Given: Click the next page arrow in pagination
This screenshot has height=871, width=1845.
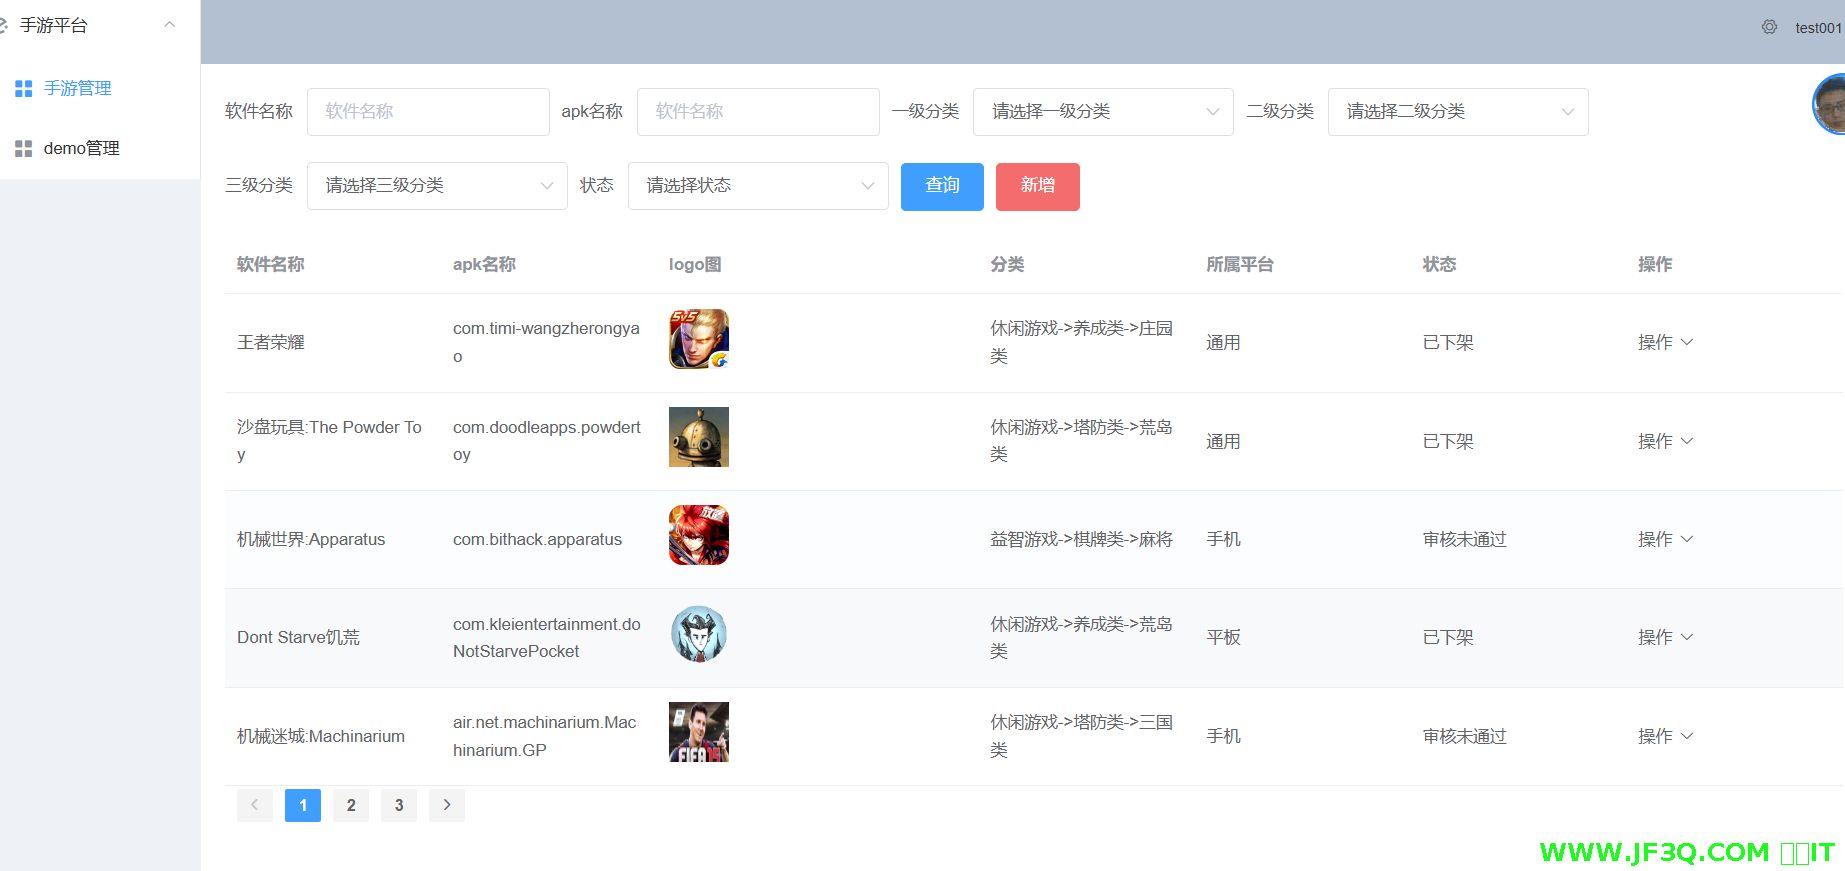Looking at the screenshot, I should [447, 805].
